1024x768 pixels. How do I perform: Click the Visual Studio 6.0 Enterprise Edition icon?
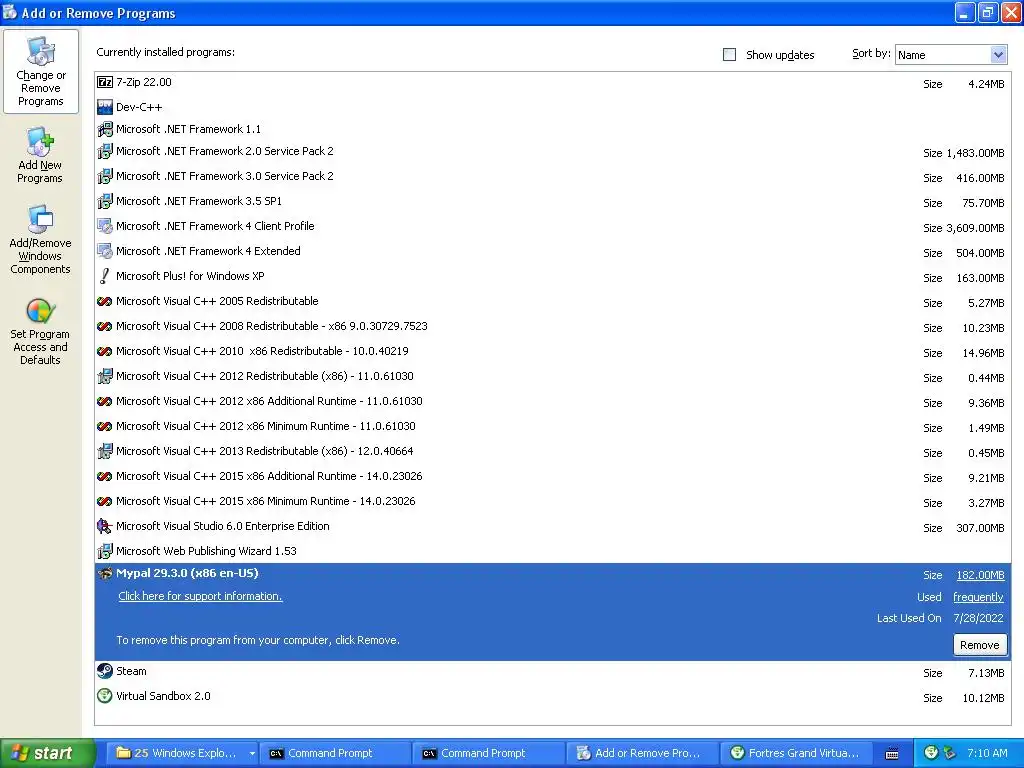(104, 526)
